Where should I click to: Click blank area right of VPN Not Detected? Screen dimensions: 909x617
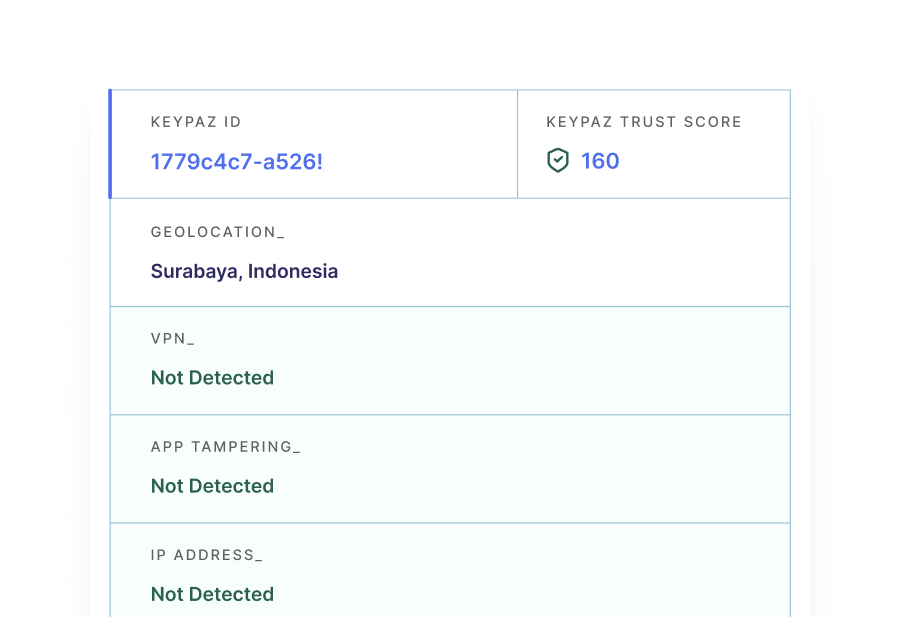click(530, 378)
